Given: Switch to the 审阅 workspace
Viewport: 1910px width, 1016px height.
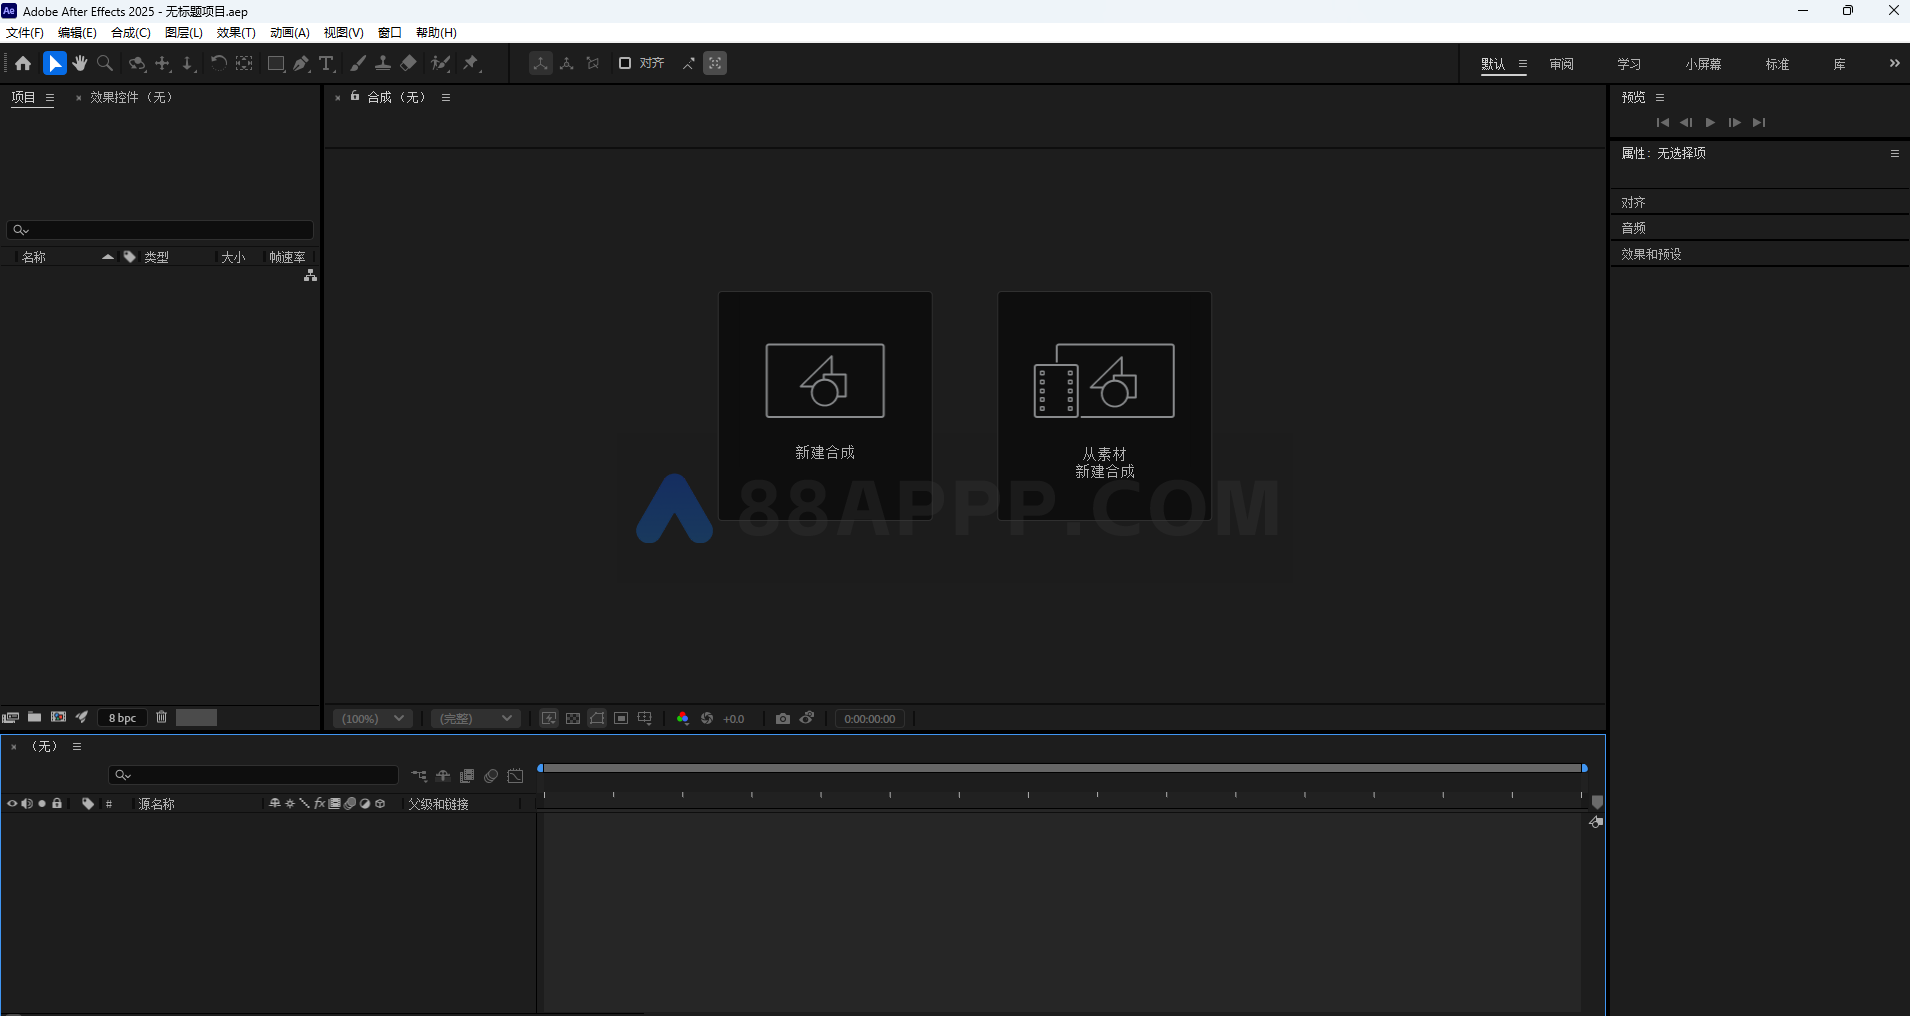Looking at the screenshot, I should 1561,64.
